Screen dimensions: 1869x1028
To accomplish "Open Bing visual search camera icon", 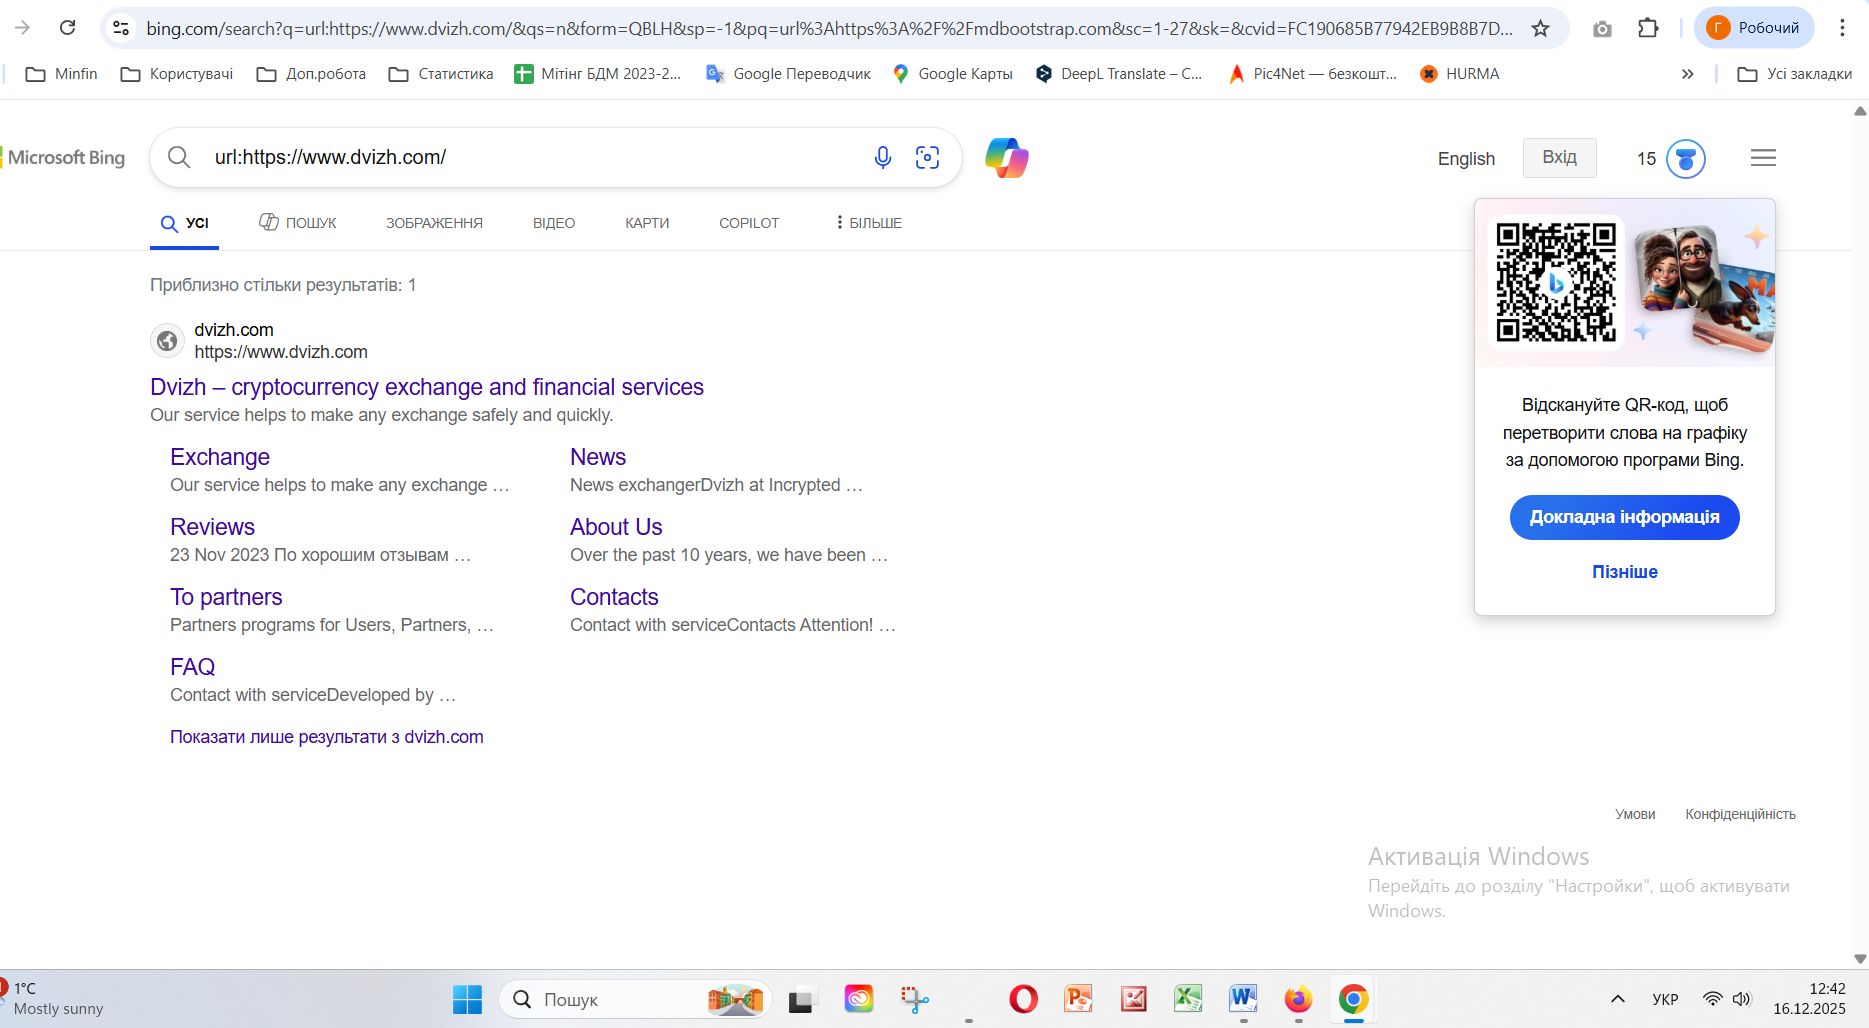I will (927, 157).
